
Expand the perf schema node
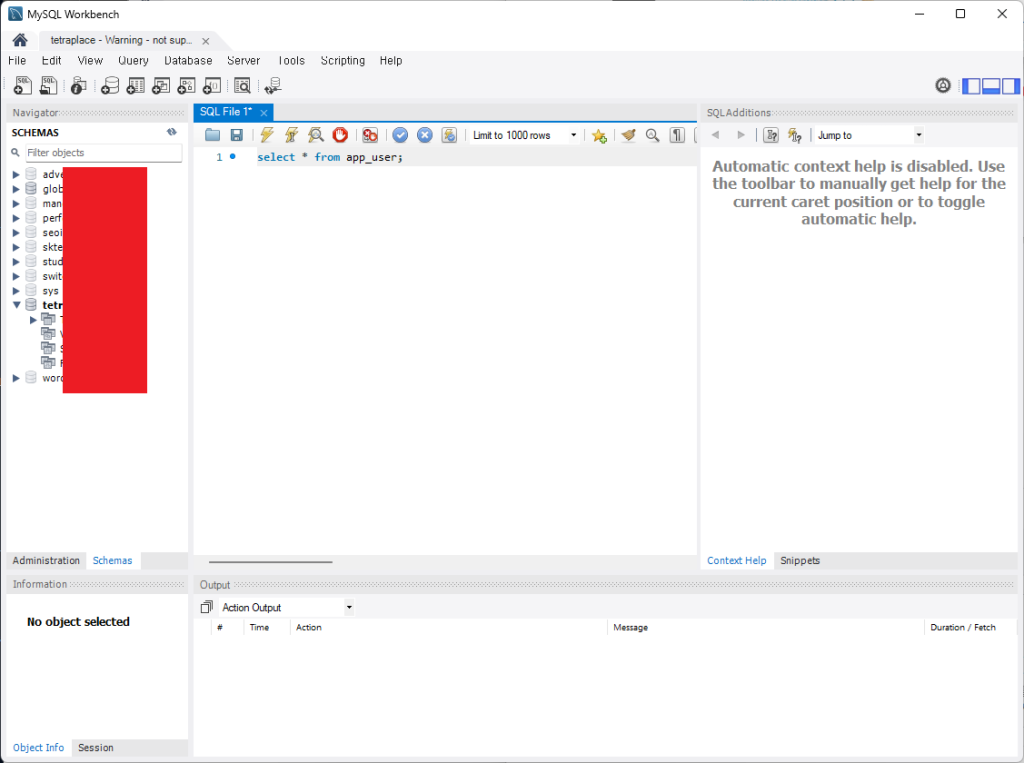click(16, 218)
